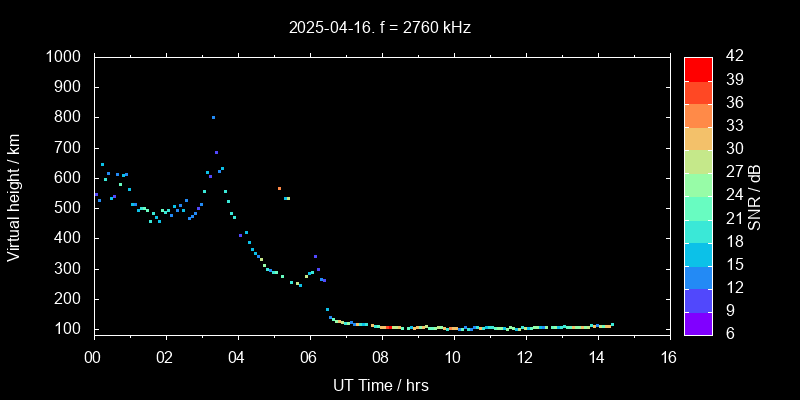Screen dimensions: 800x400
Task: Pick the orange 33–36 dB colorbar swatch
Action: point(698,115)
